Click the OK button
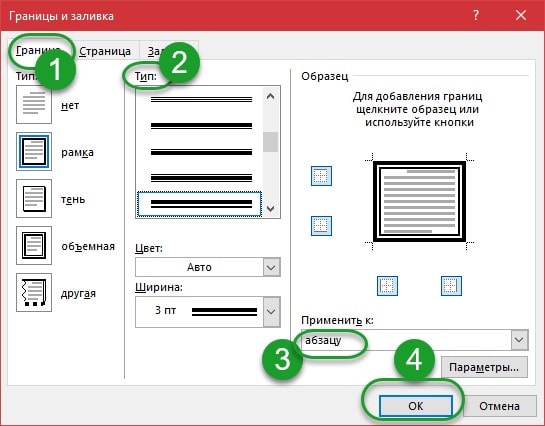545x426 pixels. pos(416,406)
